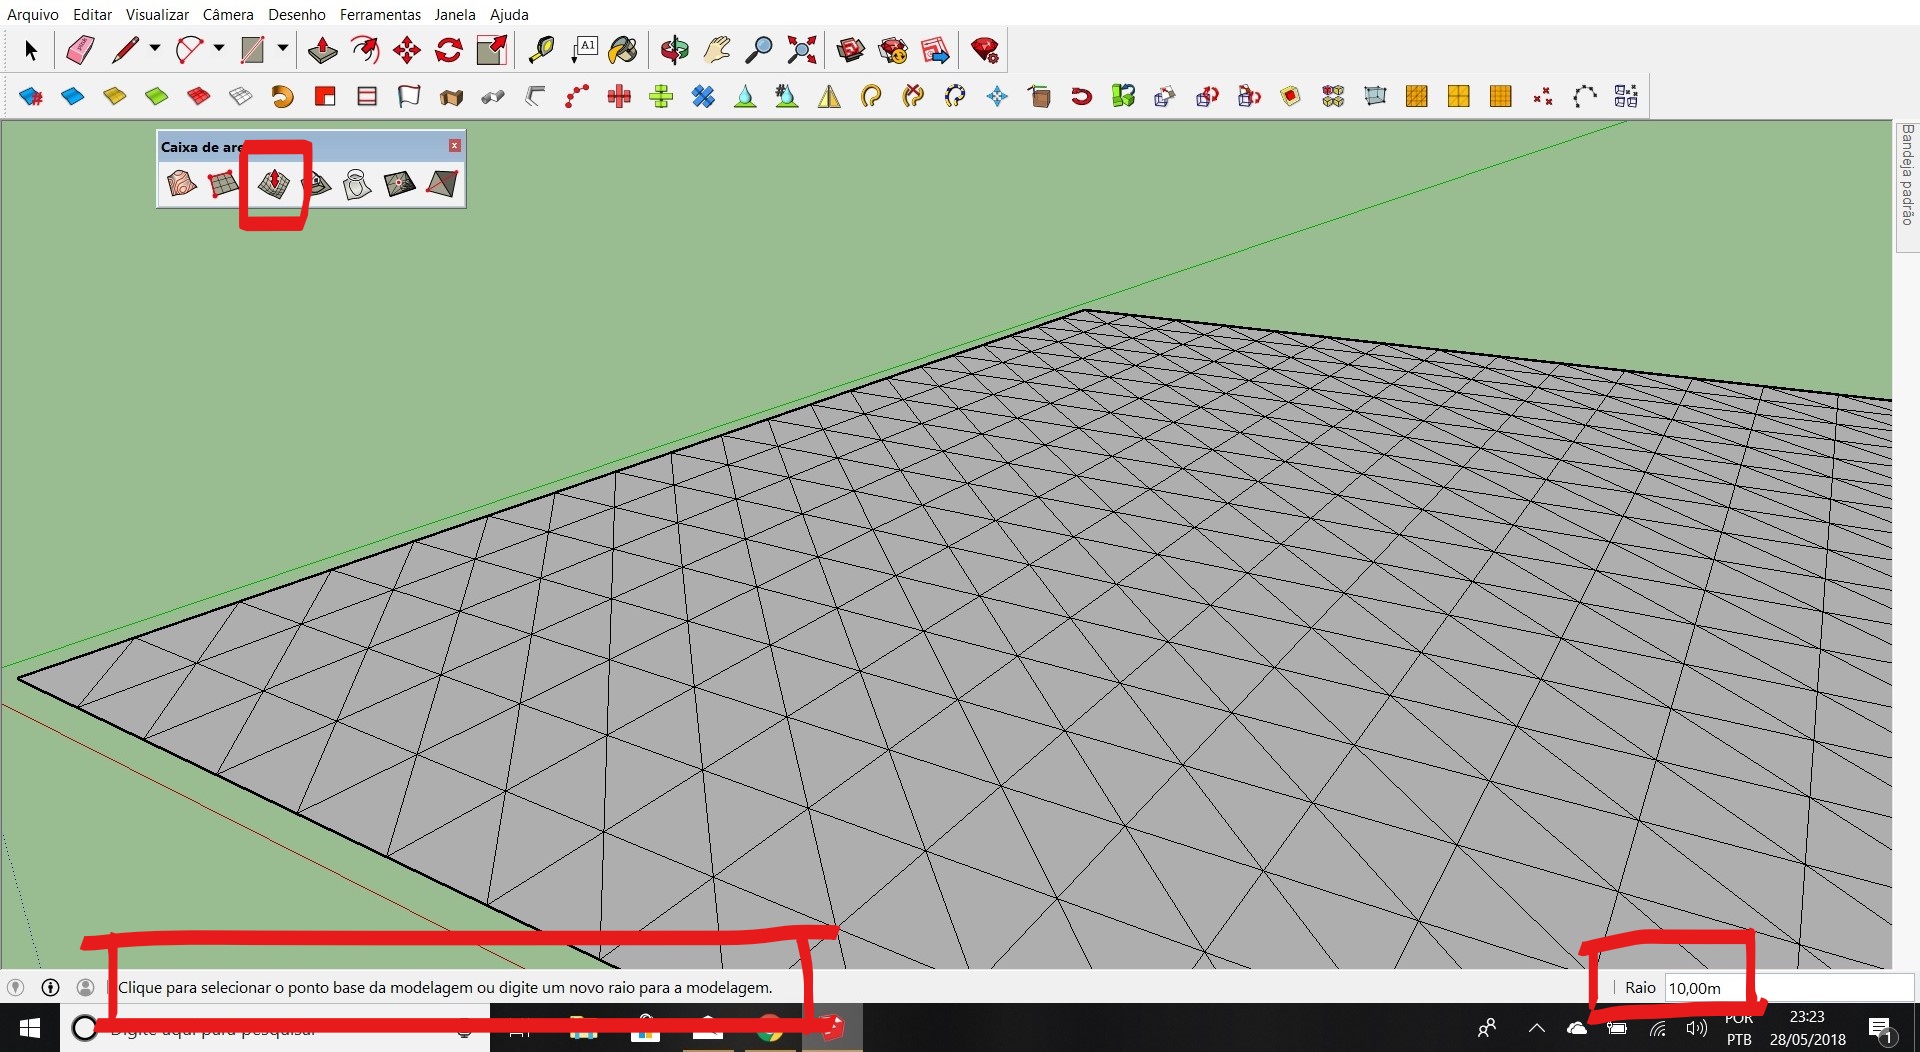Open the Bandeja padrão side tray tab
This screenshot has width=1920, height=1052.
pos(1907,187)
